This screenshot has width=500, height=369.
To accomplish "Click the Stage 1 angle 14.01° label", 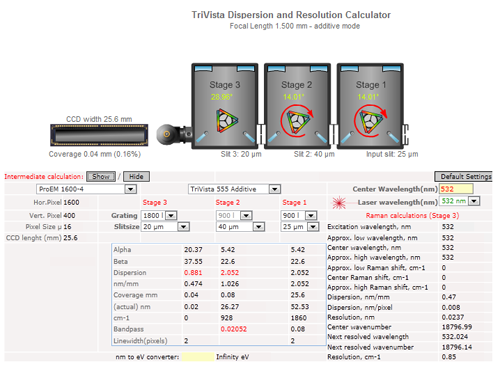I will (368, 97).
